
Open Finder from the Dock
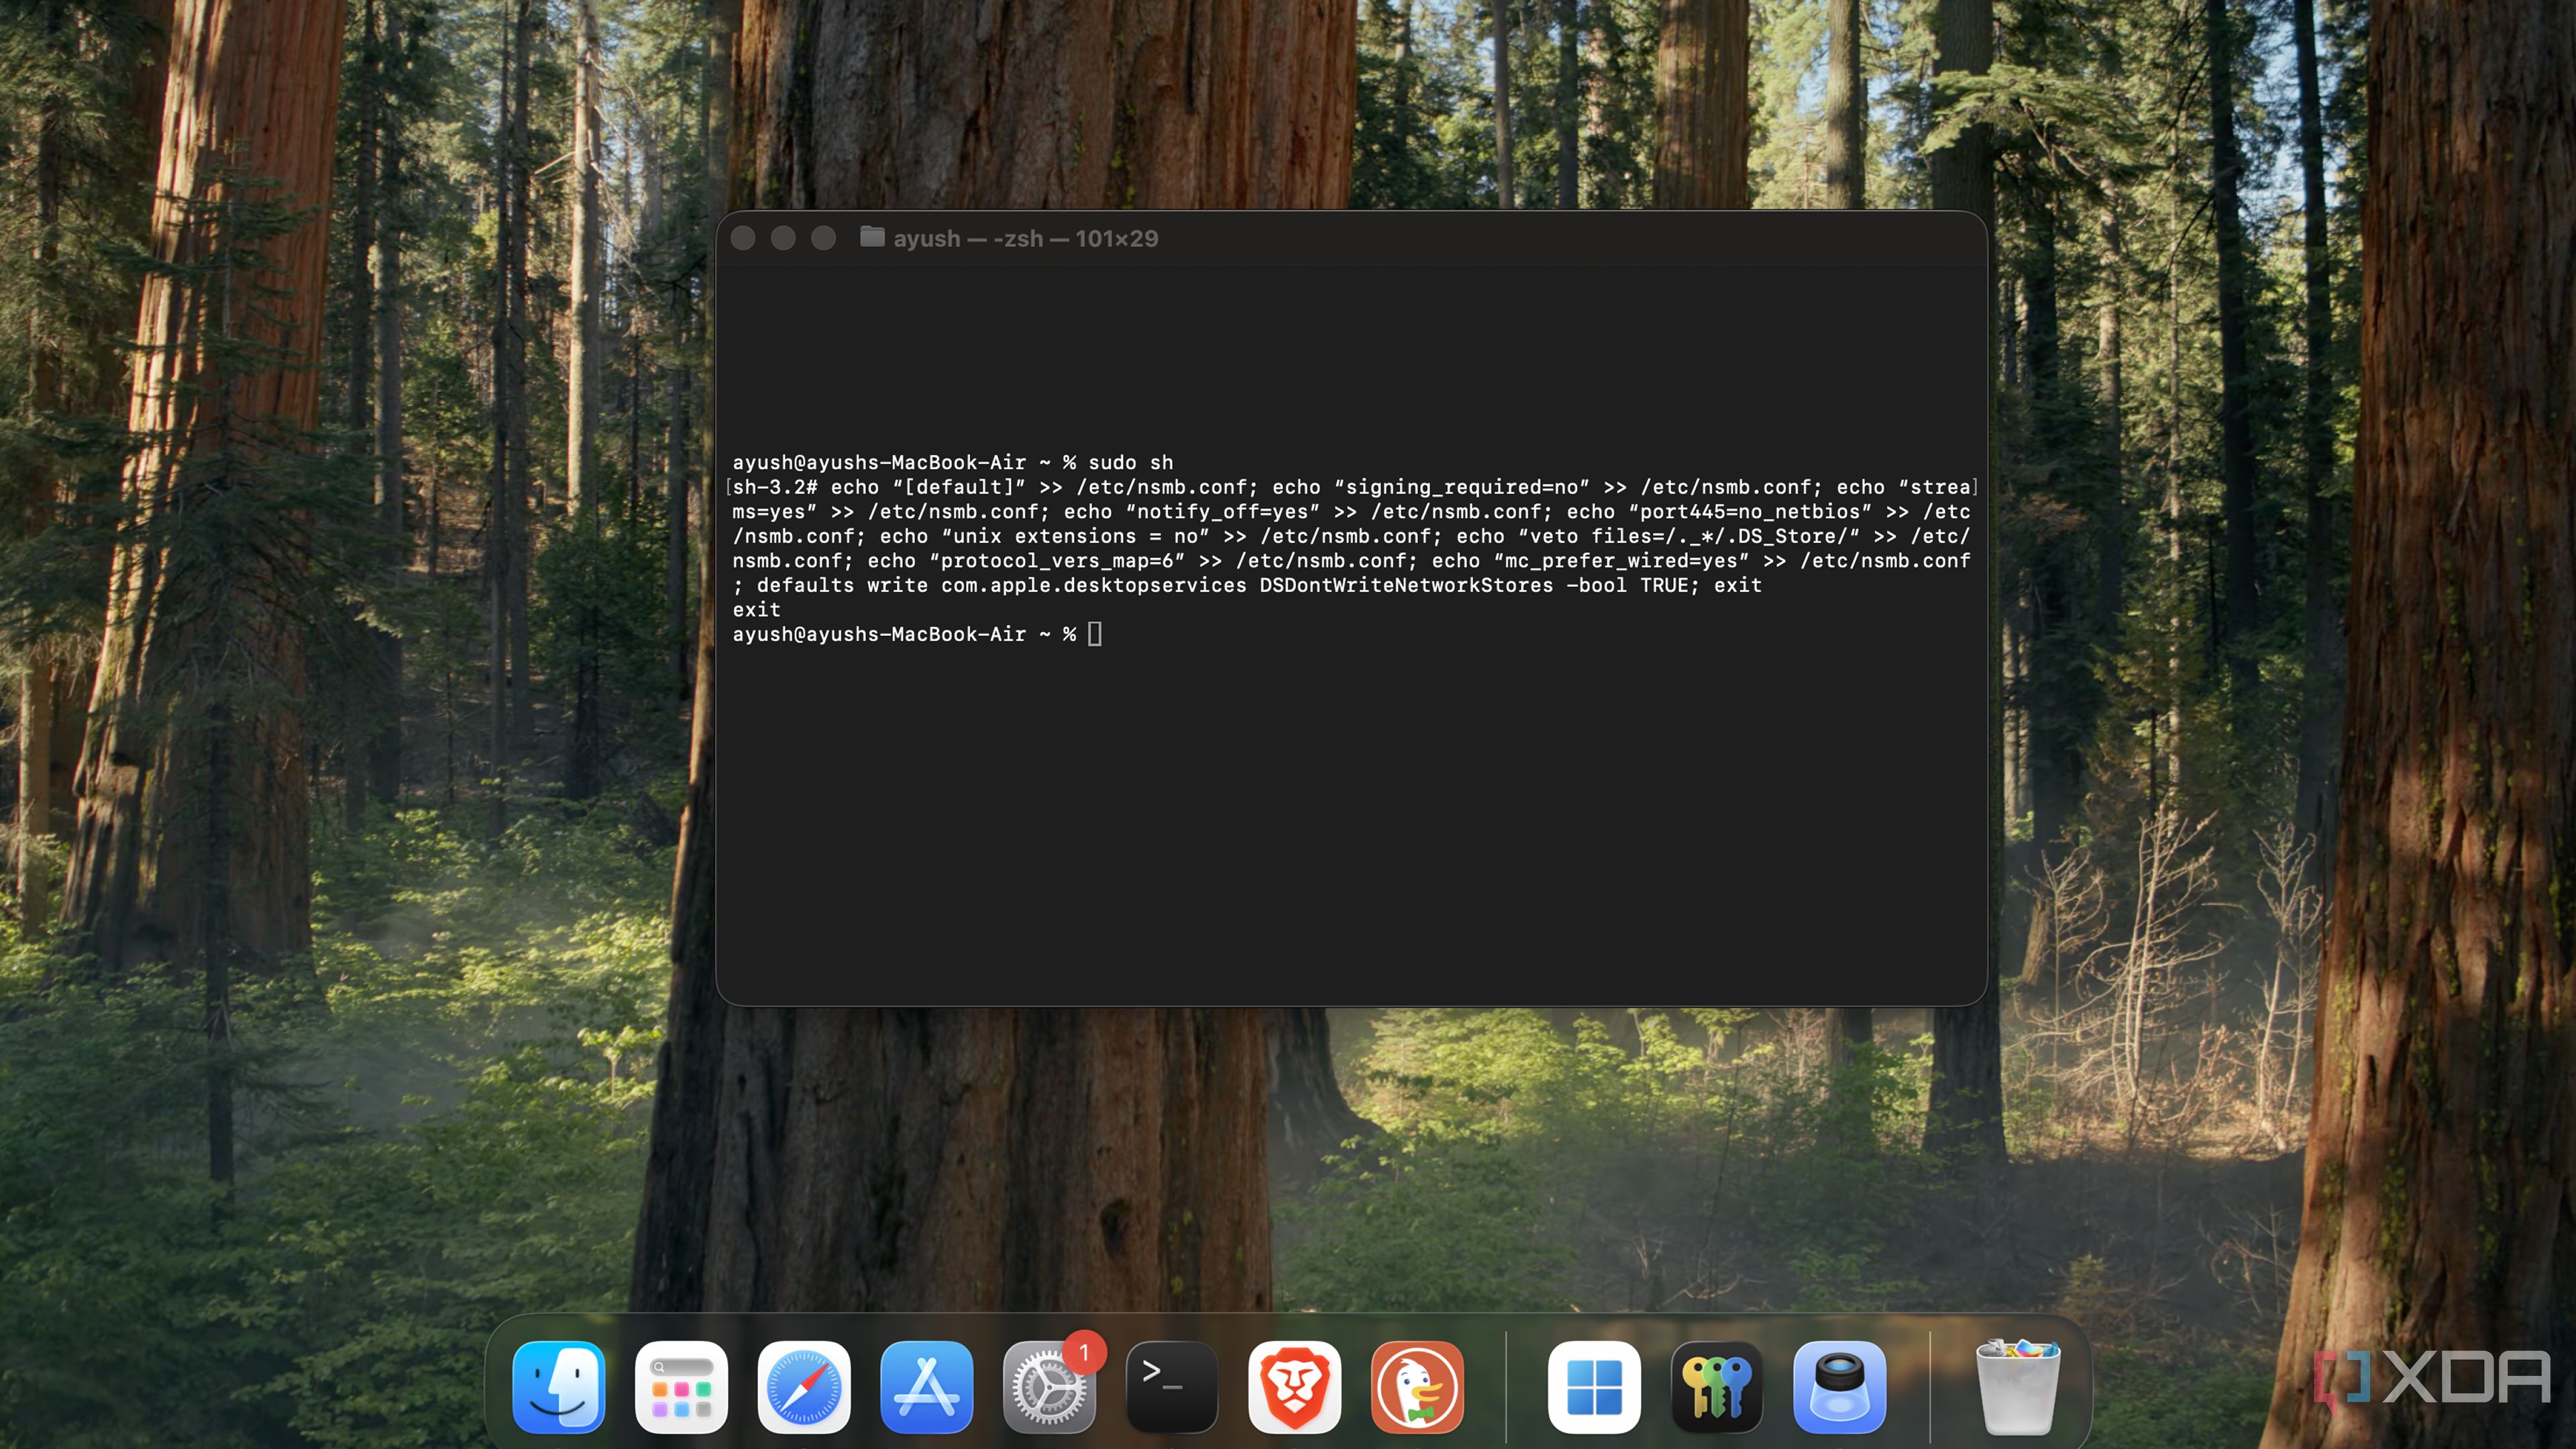tap(558, 1387)
